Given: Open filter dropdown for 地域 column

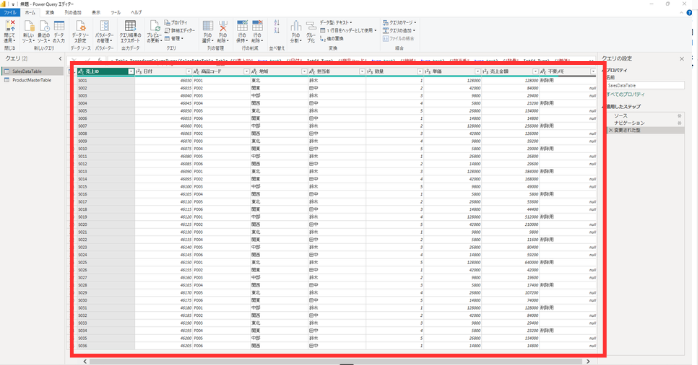Looking at the screenshot, I should point(304,71).
